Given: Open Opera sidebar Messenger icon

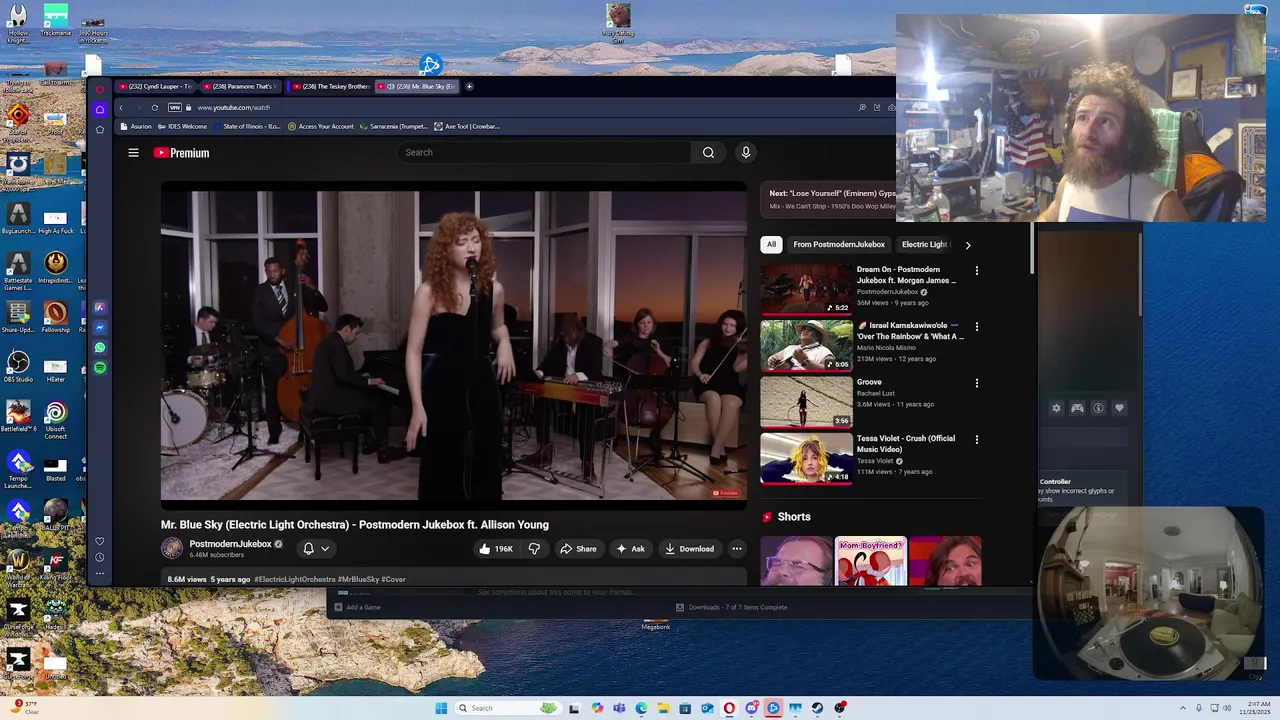Looking at the screenshot, I should [x=100, y=328].
